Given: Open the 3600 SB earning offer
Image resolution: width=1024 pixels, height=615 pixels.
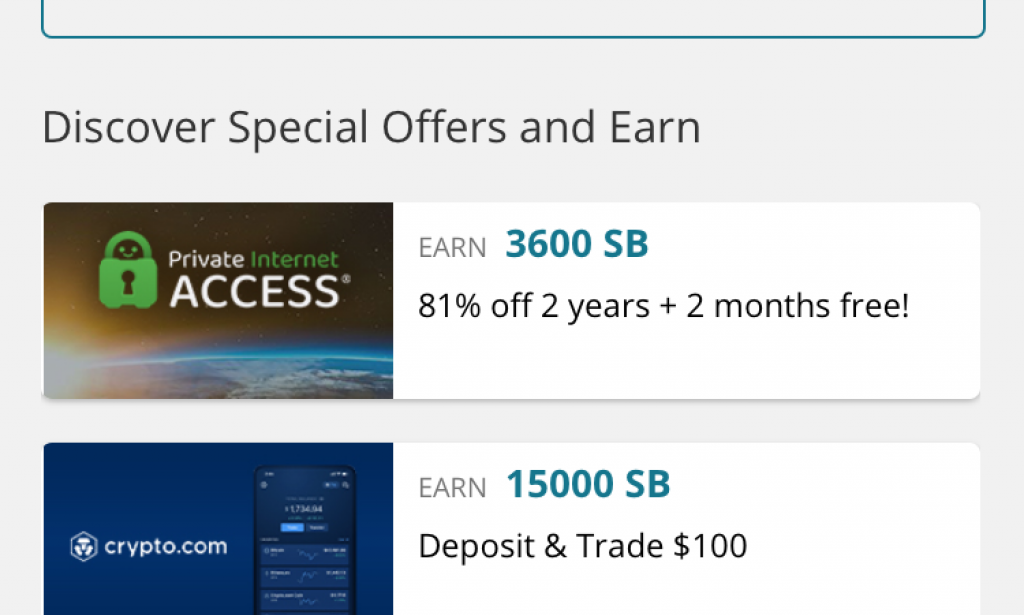Looking at the screenshot, I should [575, 243].
